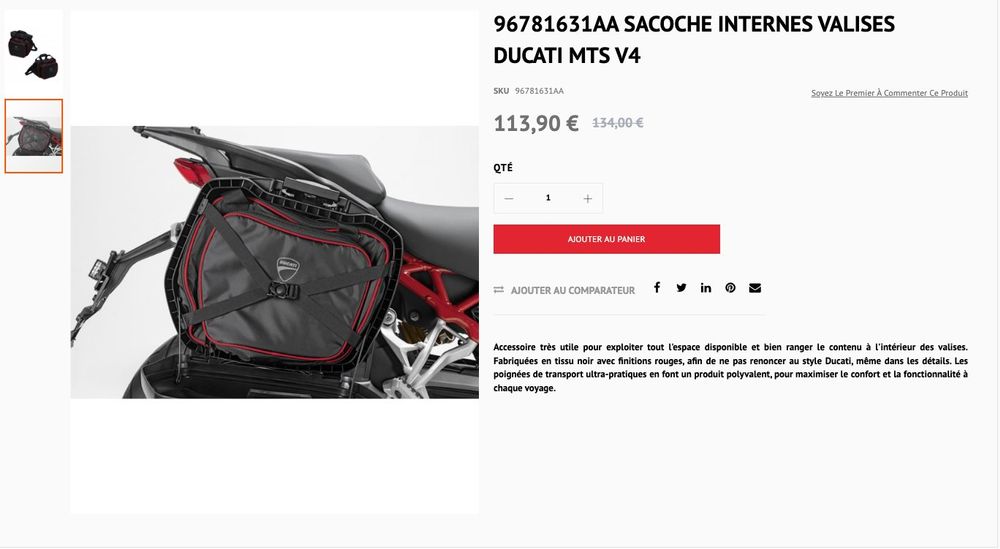This screenshot has height=549, width=1000.
Task: Select the two-bags thumbnail image
Action: pos(34,53)
